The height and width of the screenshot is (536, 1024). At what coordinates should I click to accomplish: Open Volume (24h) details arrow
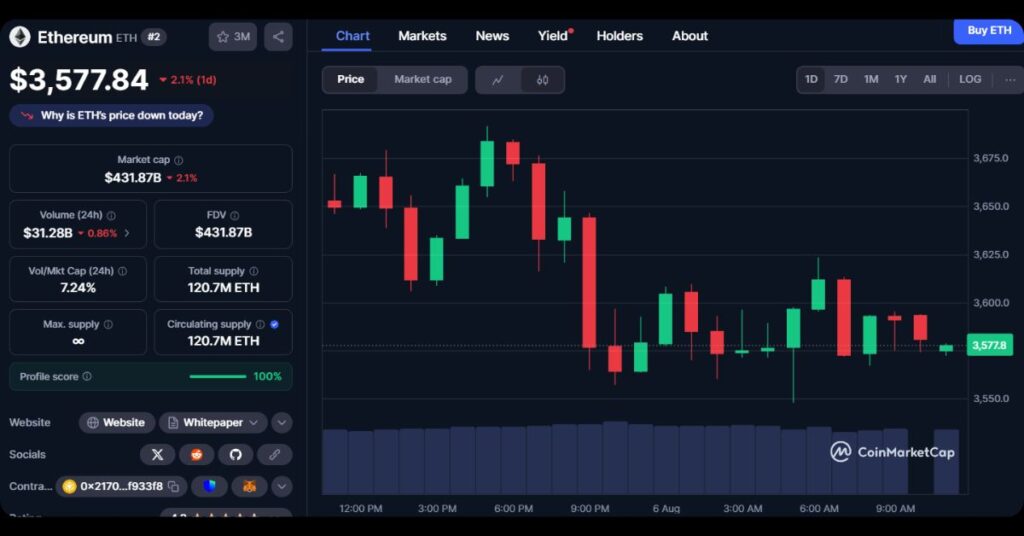[127, 233]
